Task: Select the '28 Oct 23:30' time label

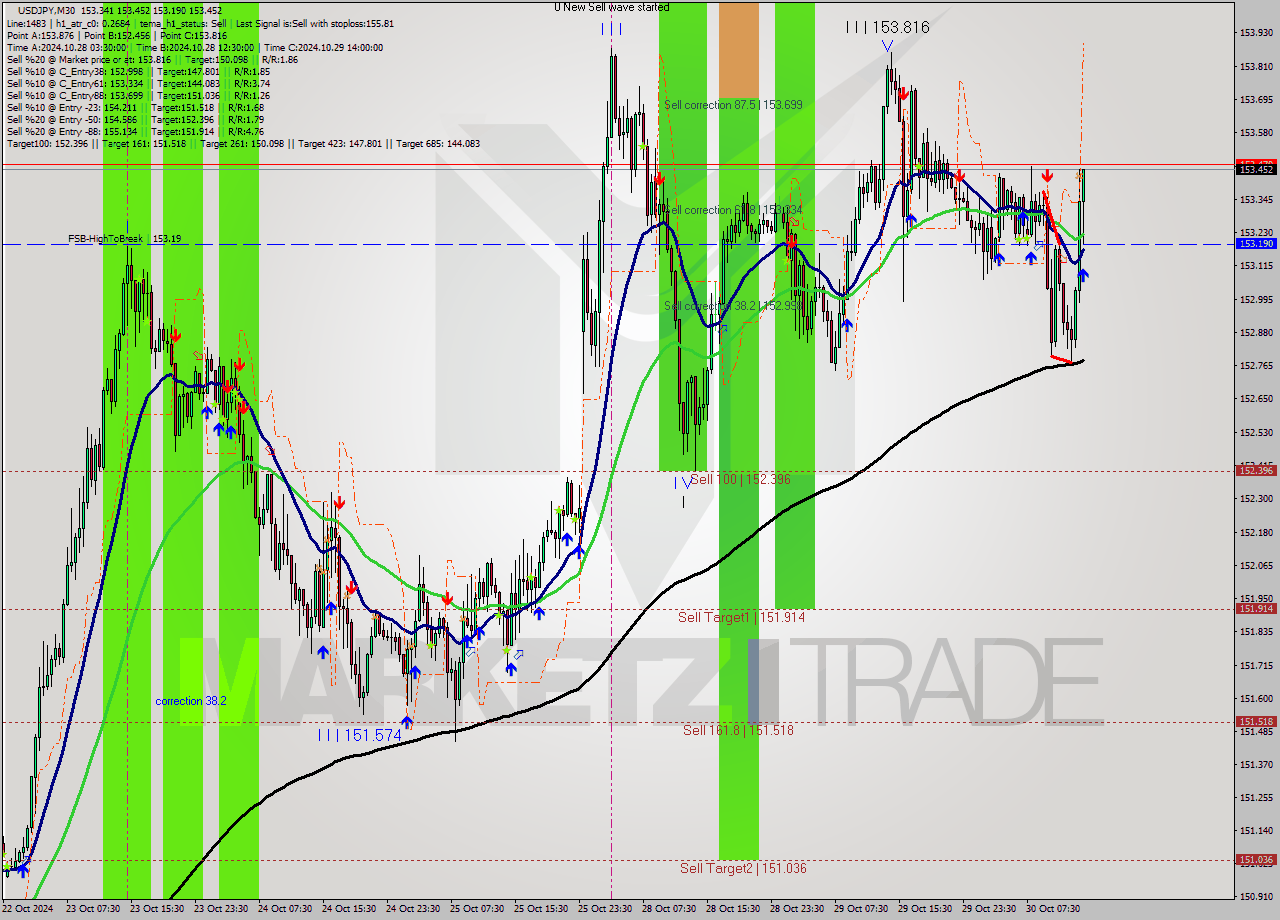Action: coord(797,909)
